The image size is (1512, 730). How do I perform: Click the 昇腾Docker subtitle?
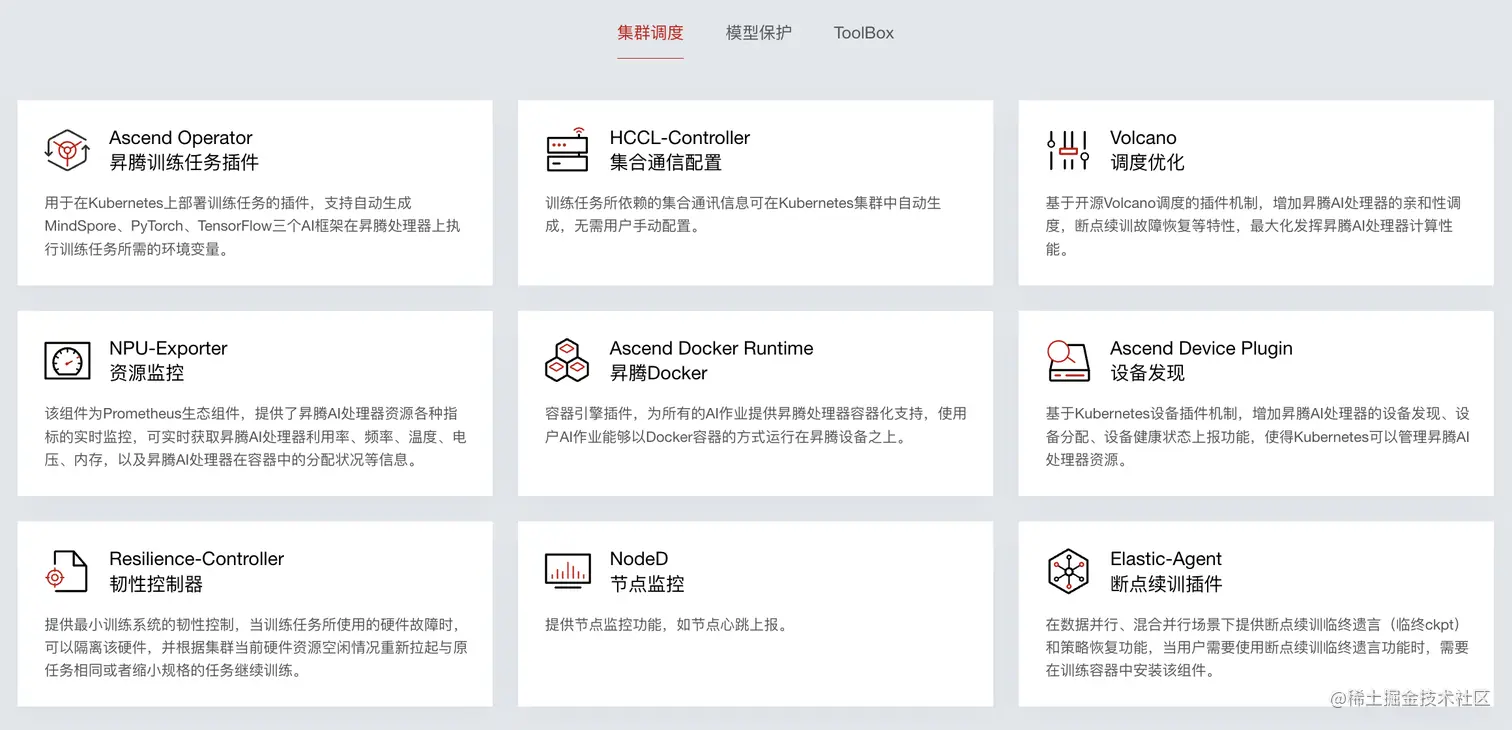(659, 373)
